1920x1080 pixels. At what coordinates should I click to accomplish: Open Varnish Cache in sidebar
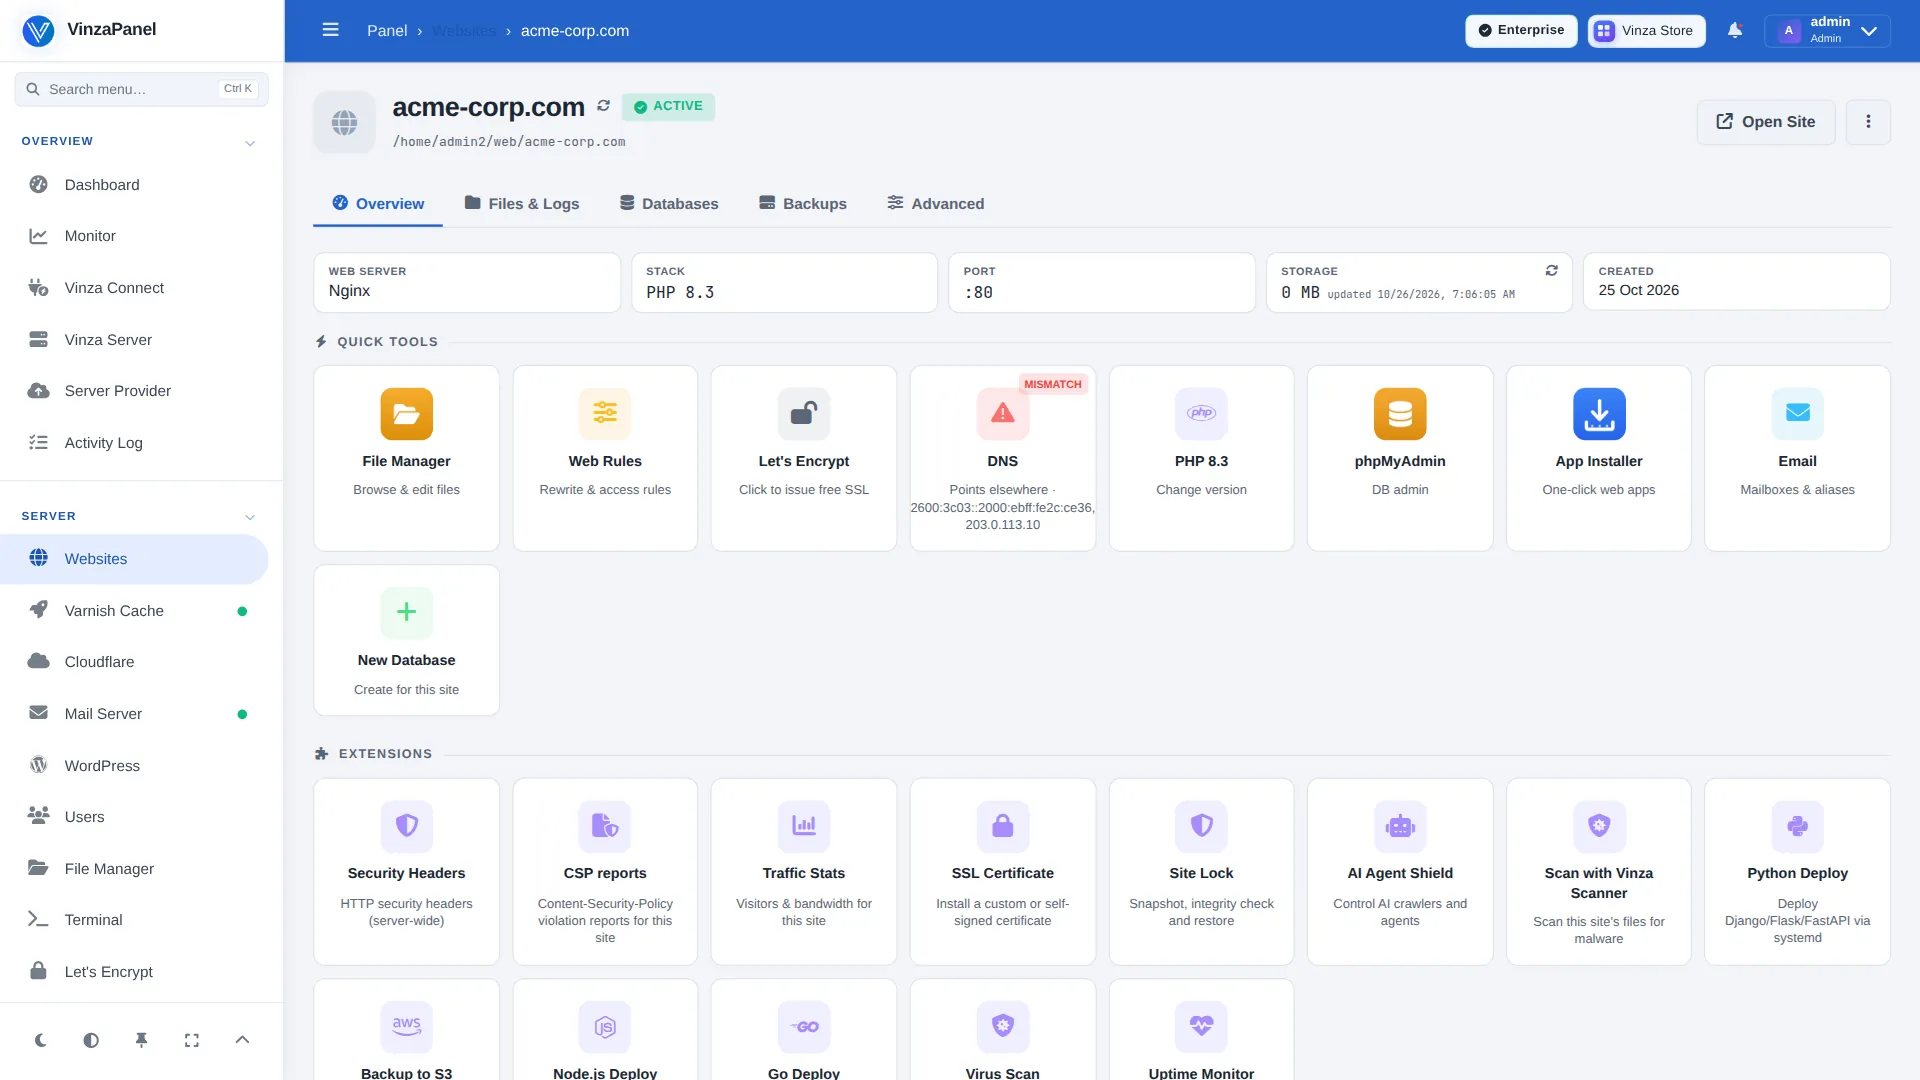tap(135, 611)
